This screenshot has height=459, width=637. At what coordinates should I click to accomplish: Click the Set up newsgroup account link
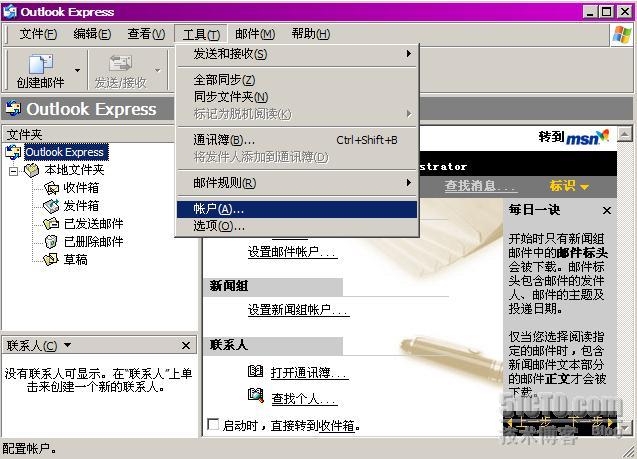(298, 311)
